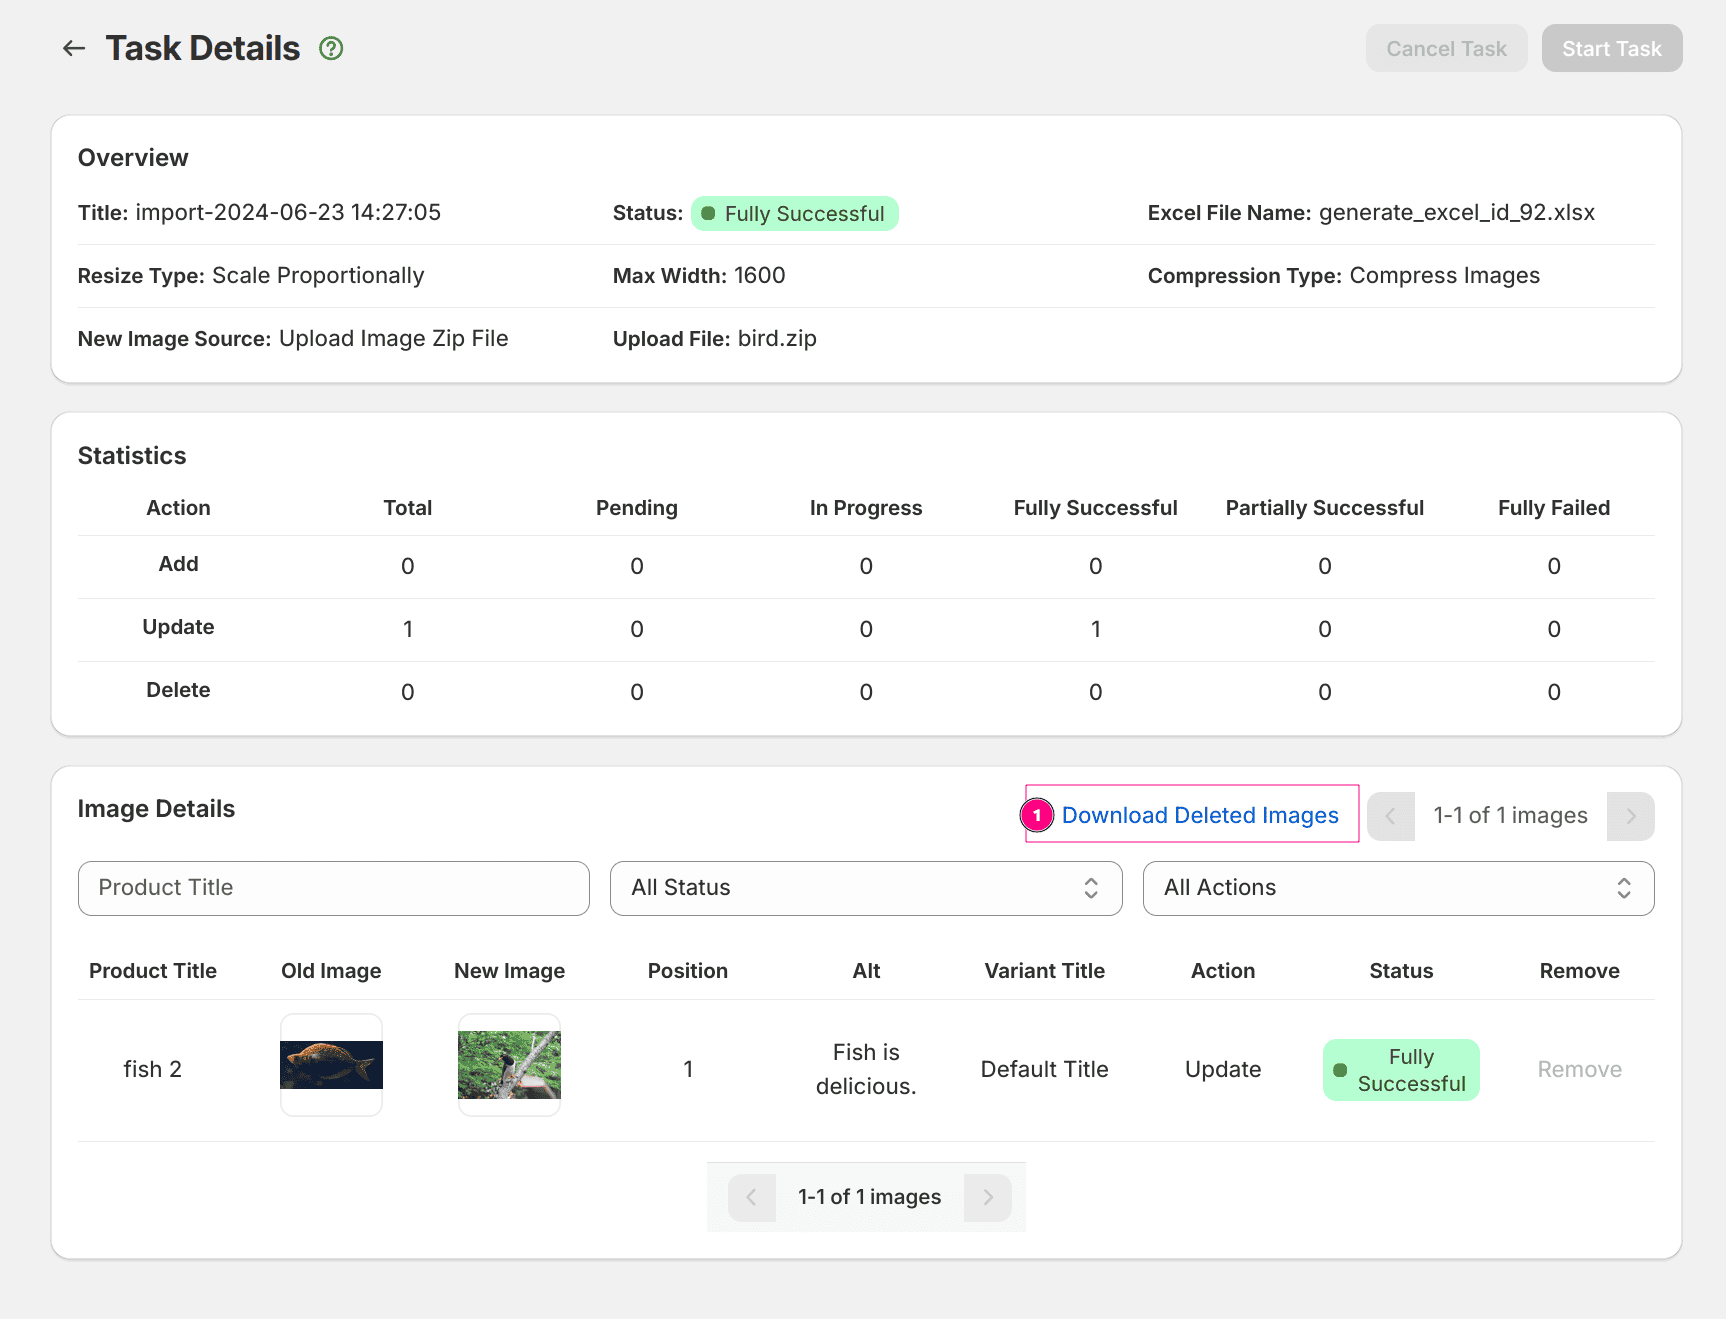Click next arrow in bottom pagination
1726x1319 pixels.
tap(987, 1197)
